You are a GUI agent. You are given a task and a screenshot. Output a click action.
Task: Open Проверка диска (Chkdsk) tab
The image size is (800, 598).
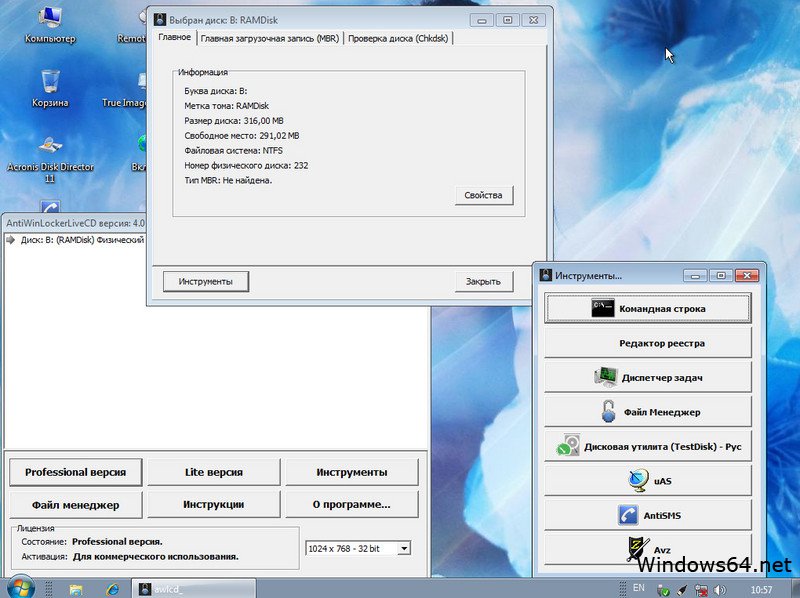398,38
